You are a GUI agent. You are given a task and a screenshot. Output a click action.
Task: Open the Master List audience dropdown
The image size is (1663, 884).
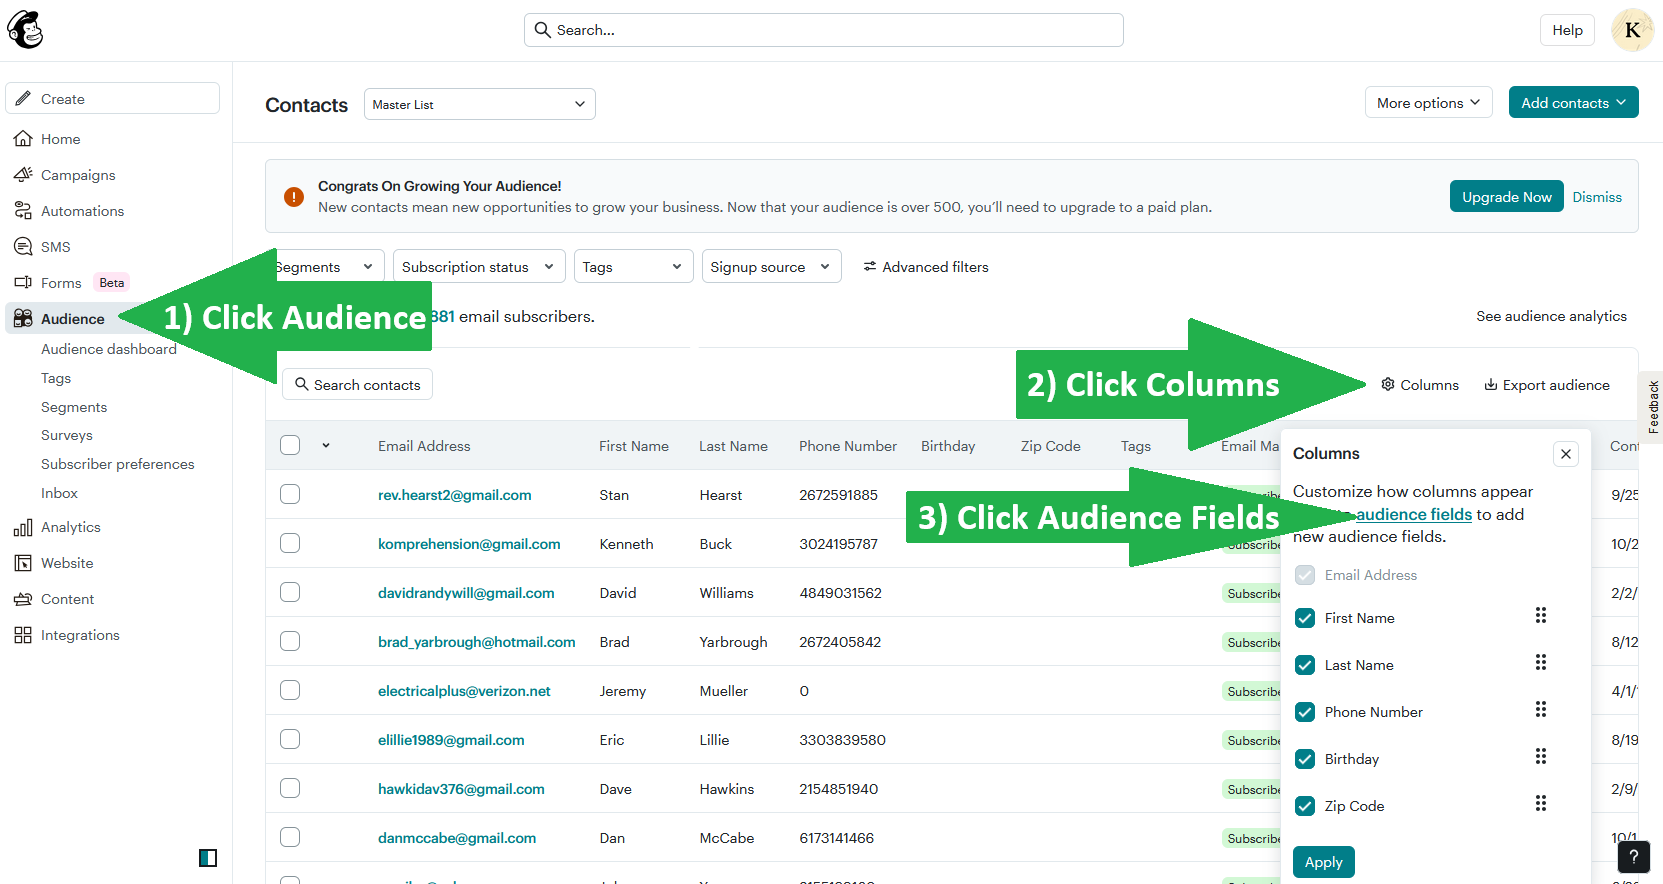point(479,104)
